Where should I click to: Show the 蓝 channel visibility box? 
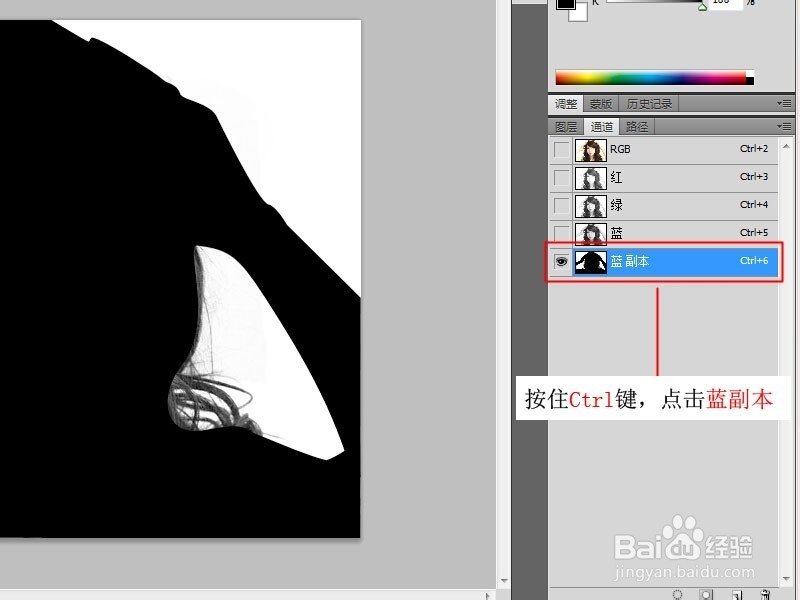[561, 233]
